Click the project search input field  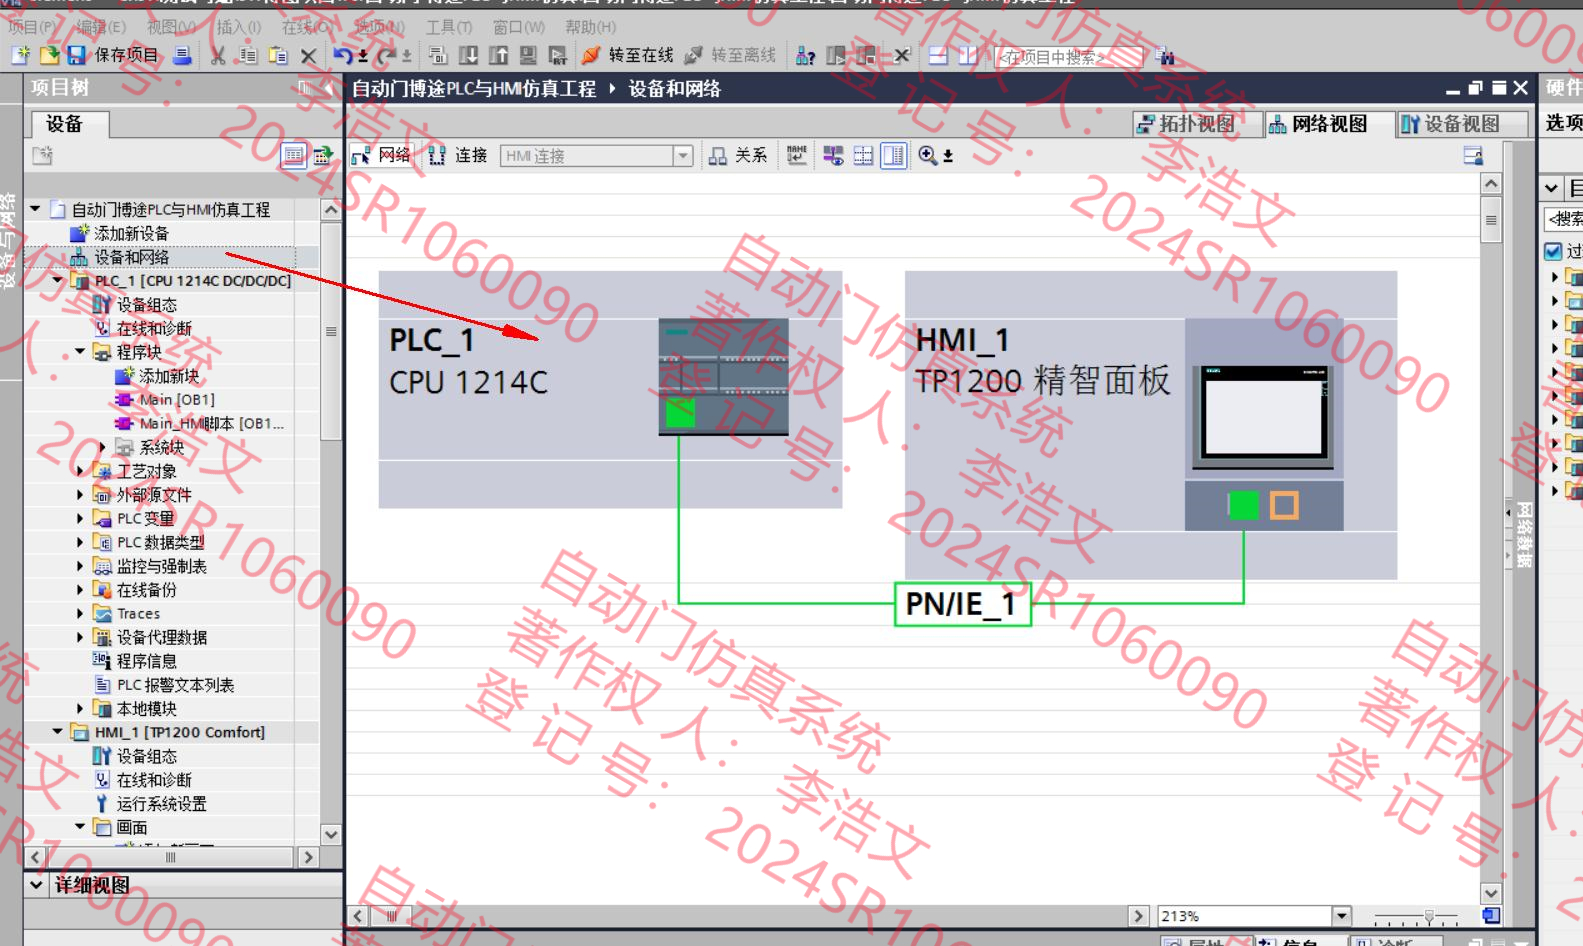pos(1068,57)
